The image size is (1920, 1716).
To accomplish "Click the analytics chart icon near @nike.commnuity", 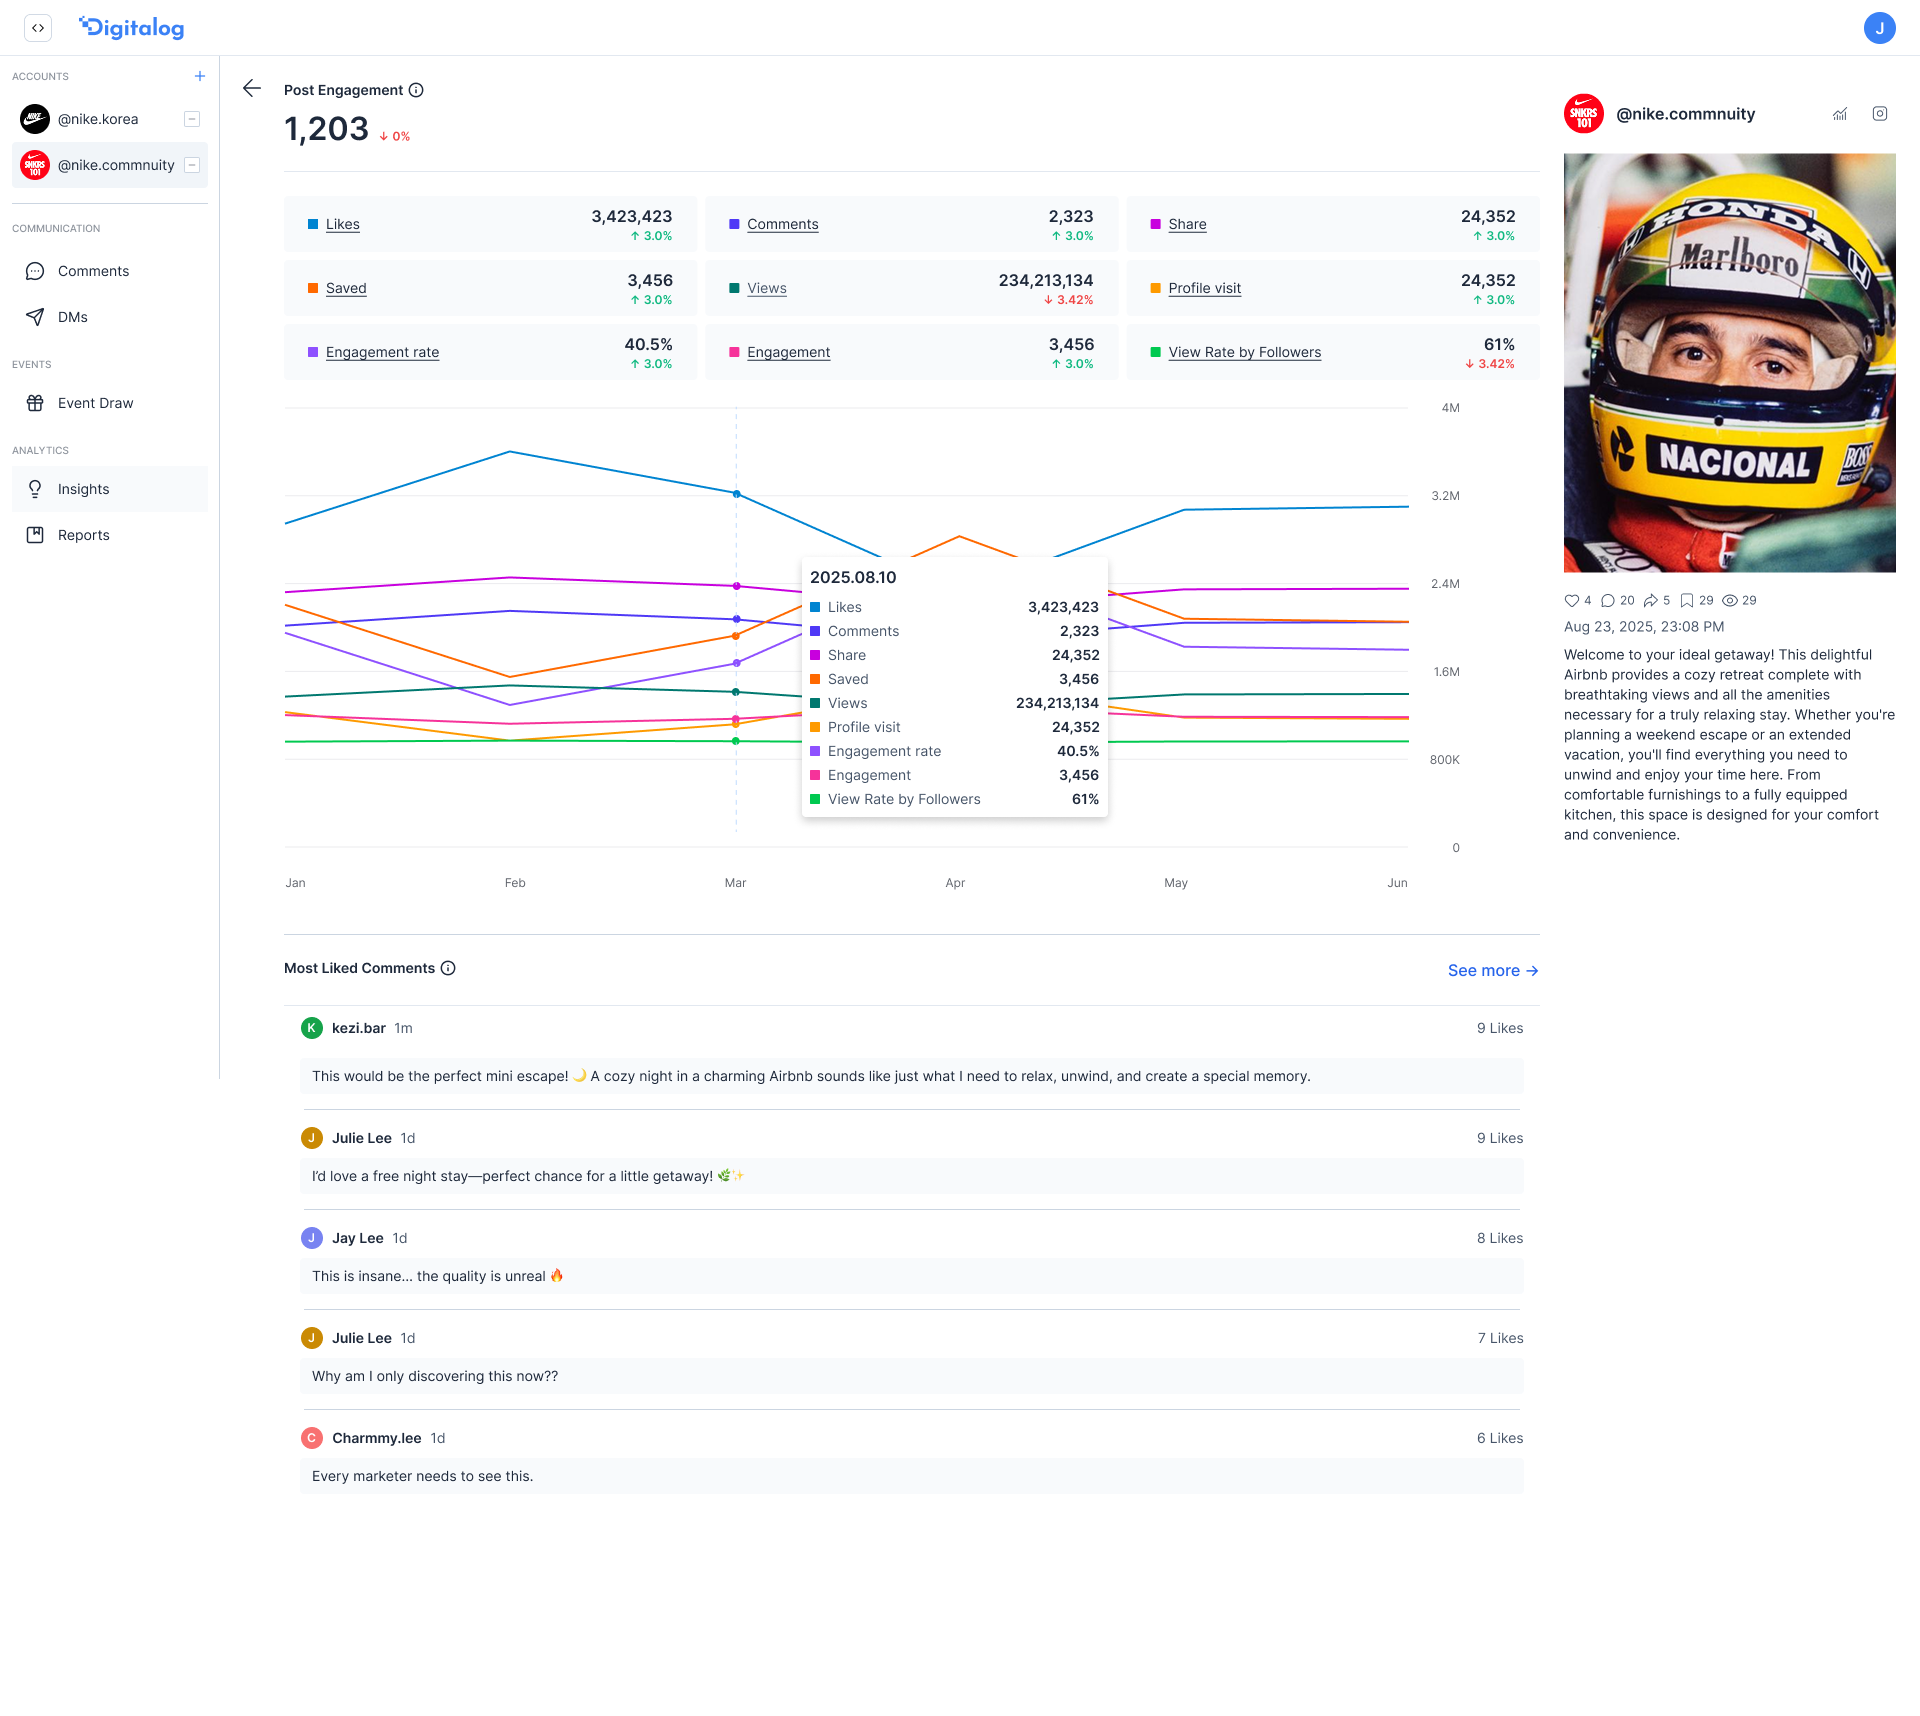I will (1840, 114).
